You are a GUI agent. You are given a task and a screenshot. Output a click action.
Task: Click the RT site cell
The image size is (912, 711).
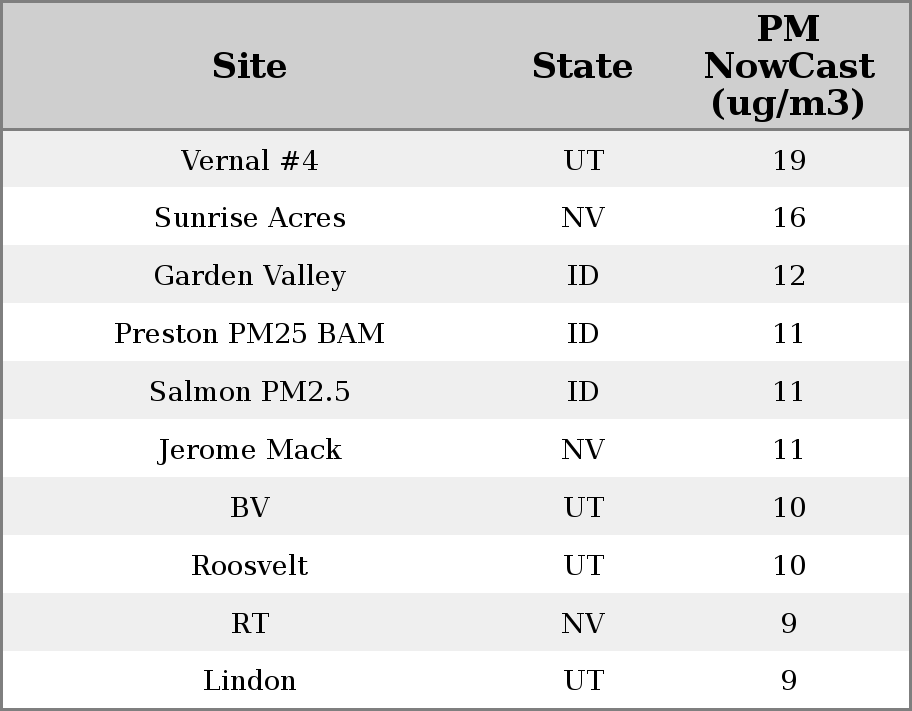250,623
